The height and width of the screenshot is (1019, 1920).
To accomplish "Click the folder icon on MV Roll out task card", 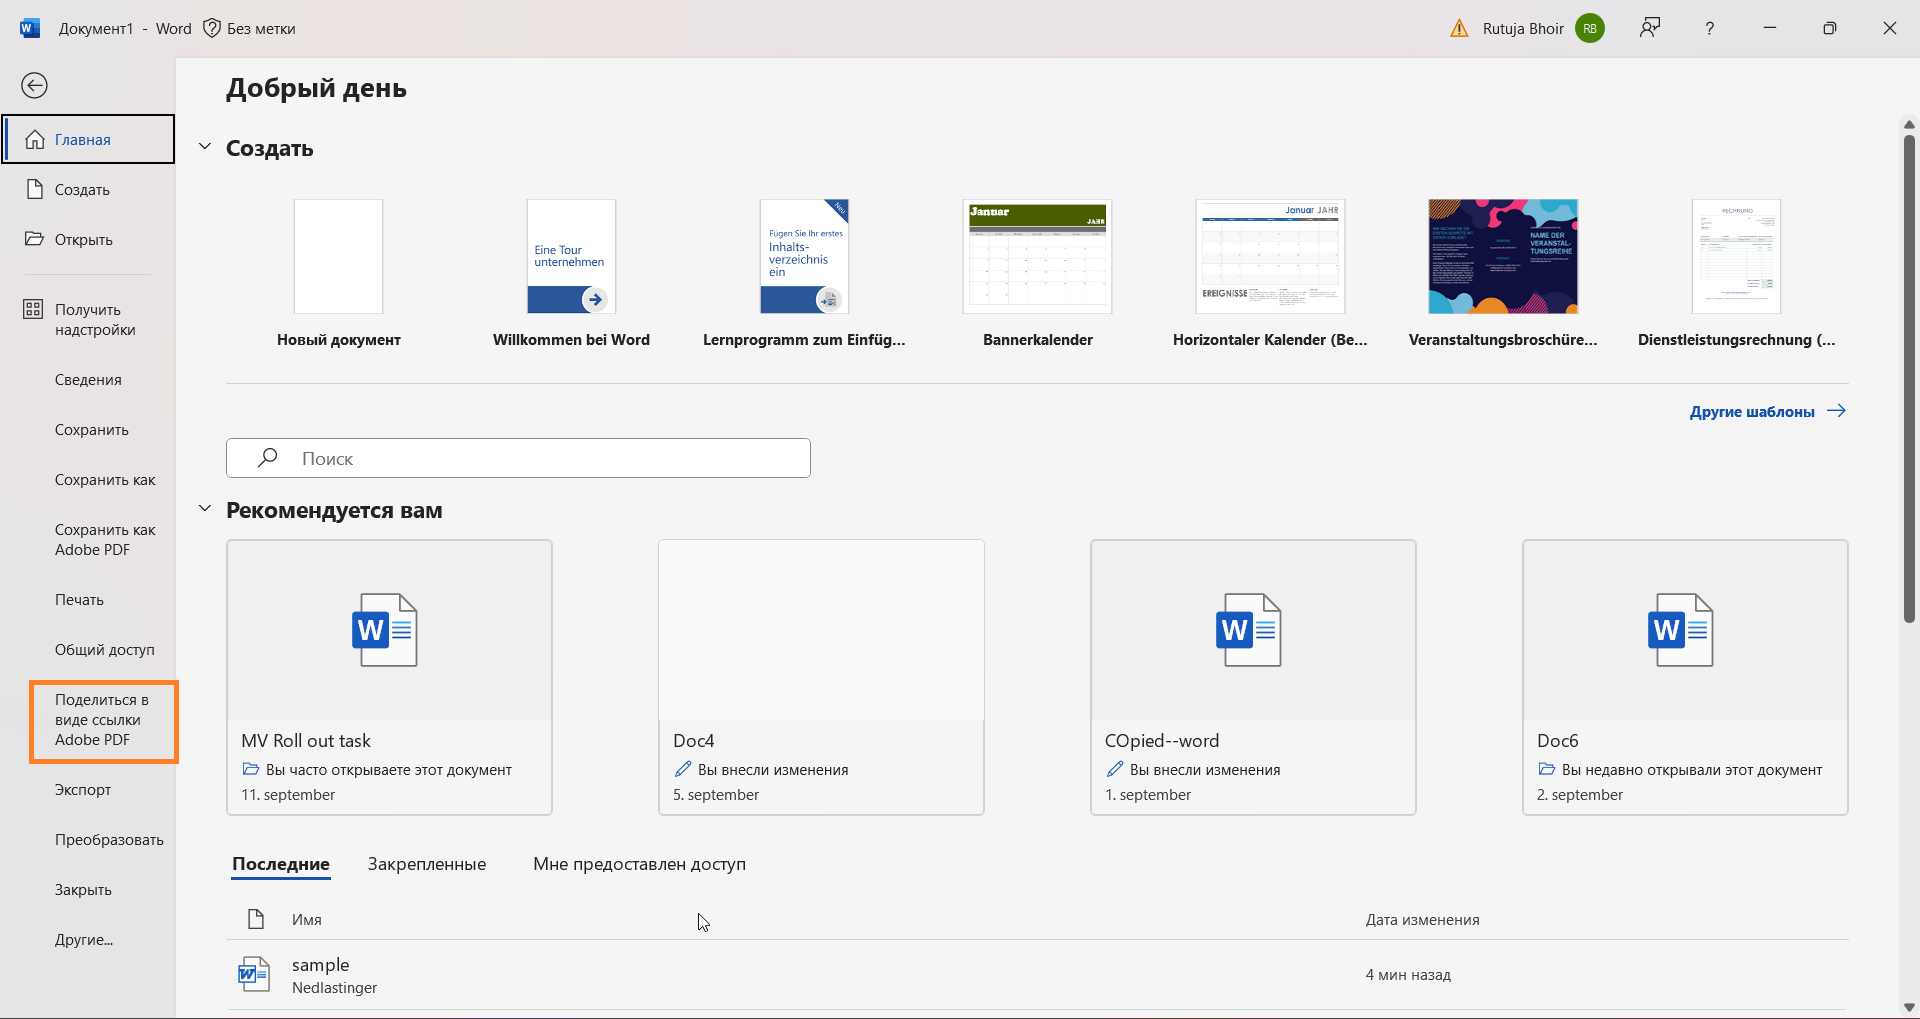I will (x=251, y=769).
